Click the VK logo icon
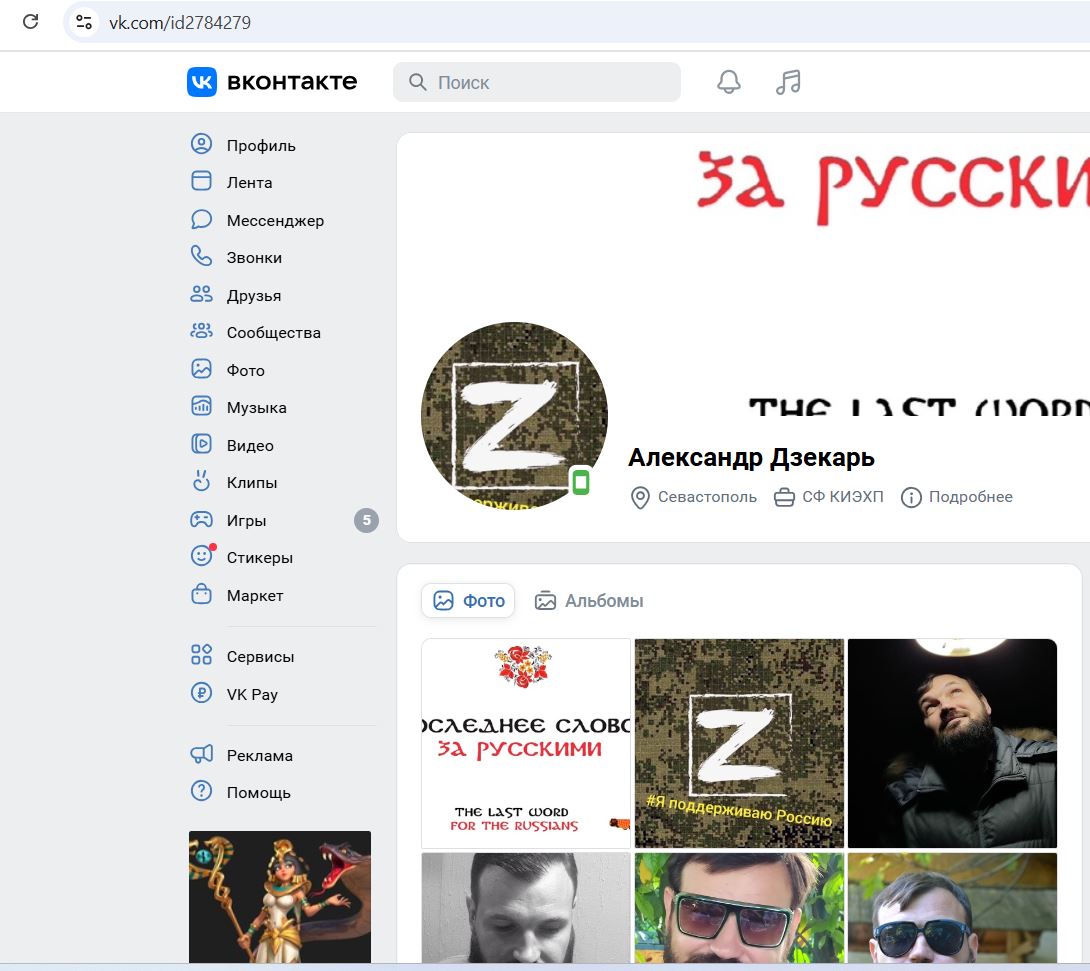Screen dimensions: 1090x971 point(202,82)
